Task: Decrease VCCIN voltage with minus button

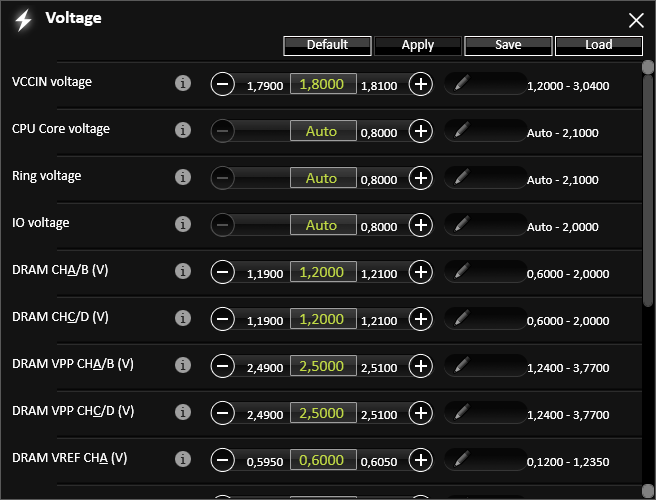Action: 223,84
